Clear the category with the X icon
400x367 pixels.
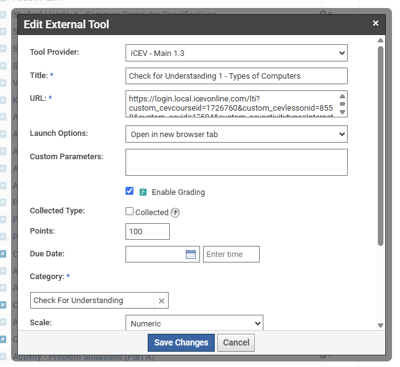coord(161,301)
